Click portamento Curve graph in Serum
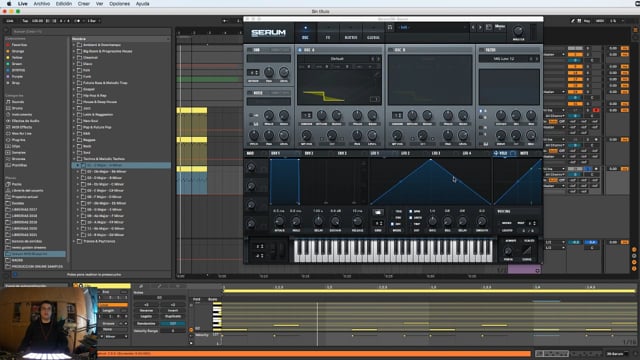This screenshot has height=360, width=640. pyautogui.click(x=527, y=251)
